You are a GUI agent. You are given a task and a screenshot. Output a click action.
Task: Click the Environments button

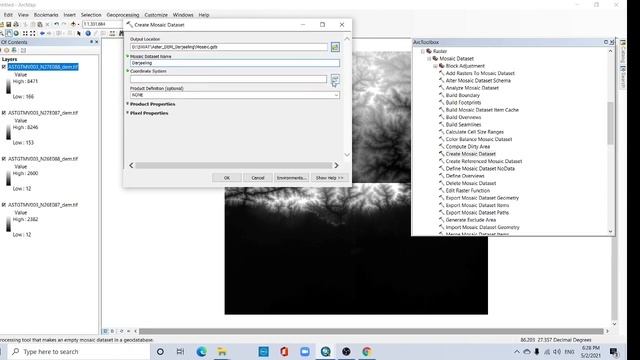click(291, 178)
